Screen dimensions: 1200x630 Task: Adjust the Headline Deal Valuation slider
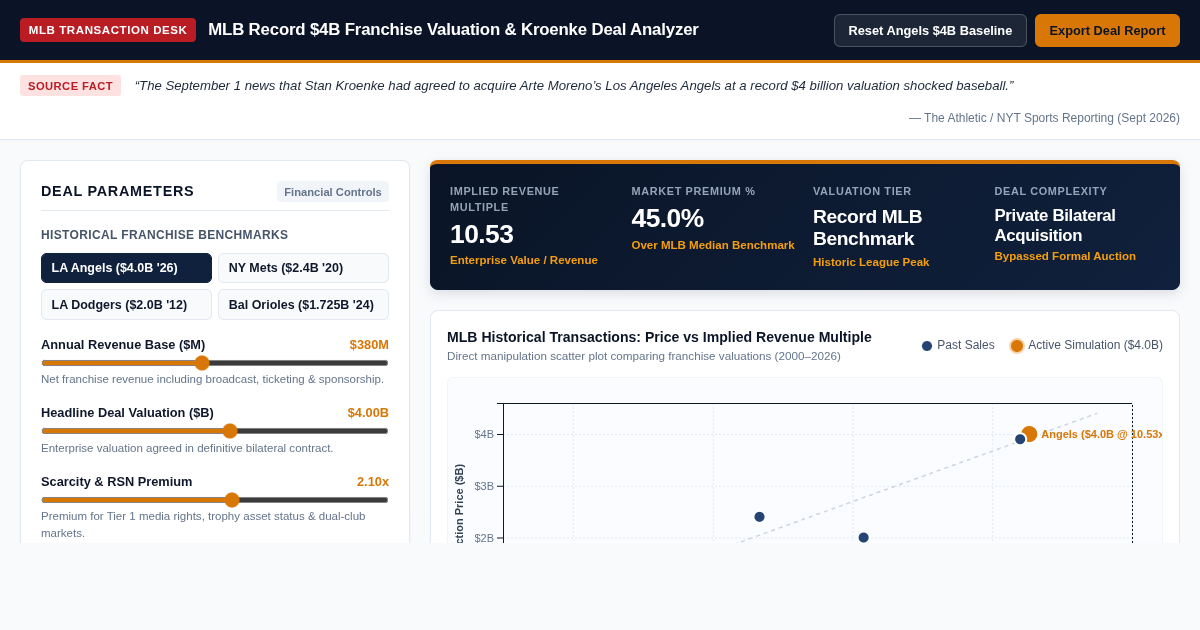[215, 431]
